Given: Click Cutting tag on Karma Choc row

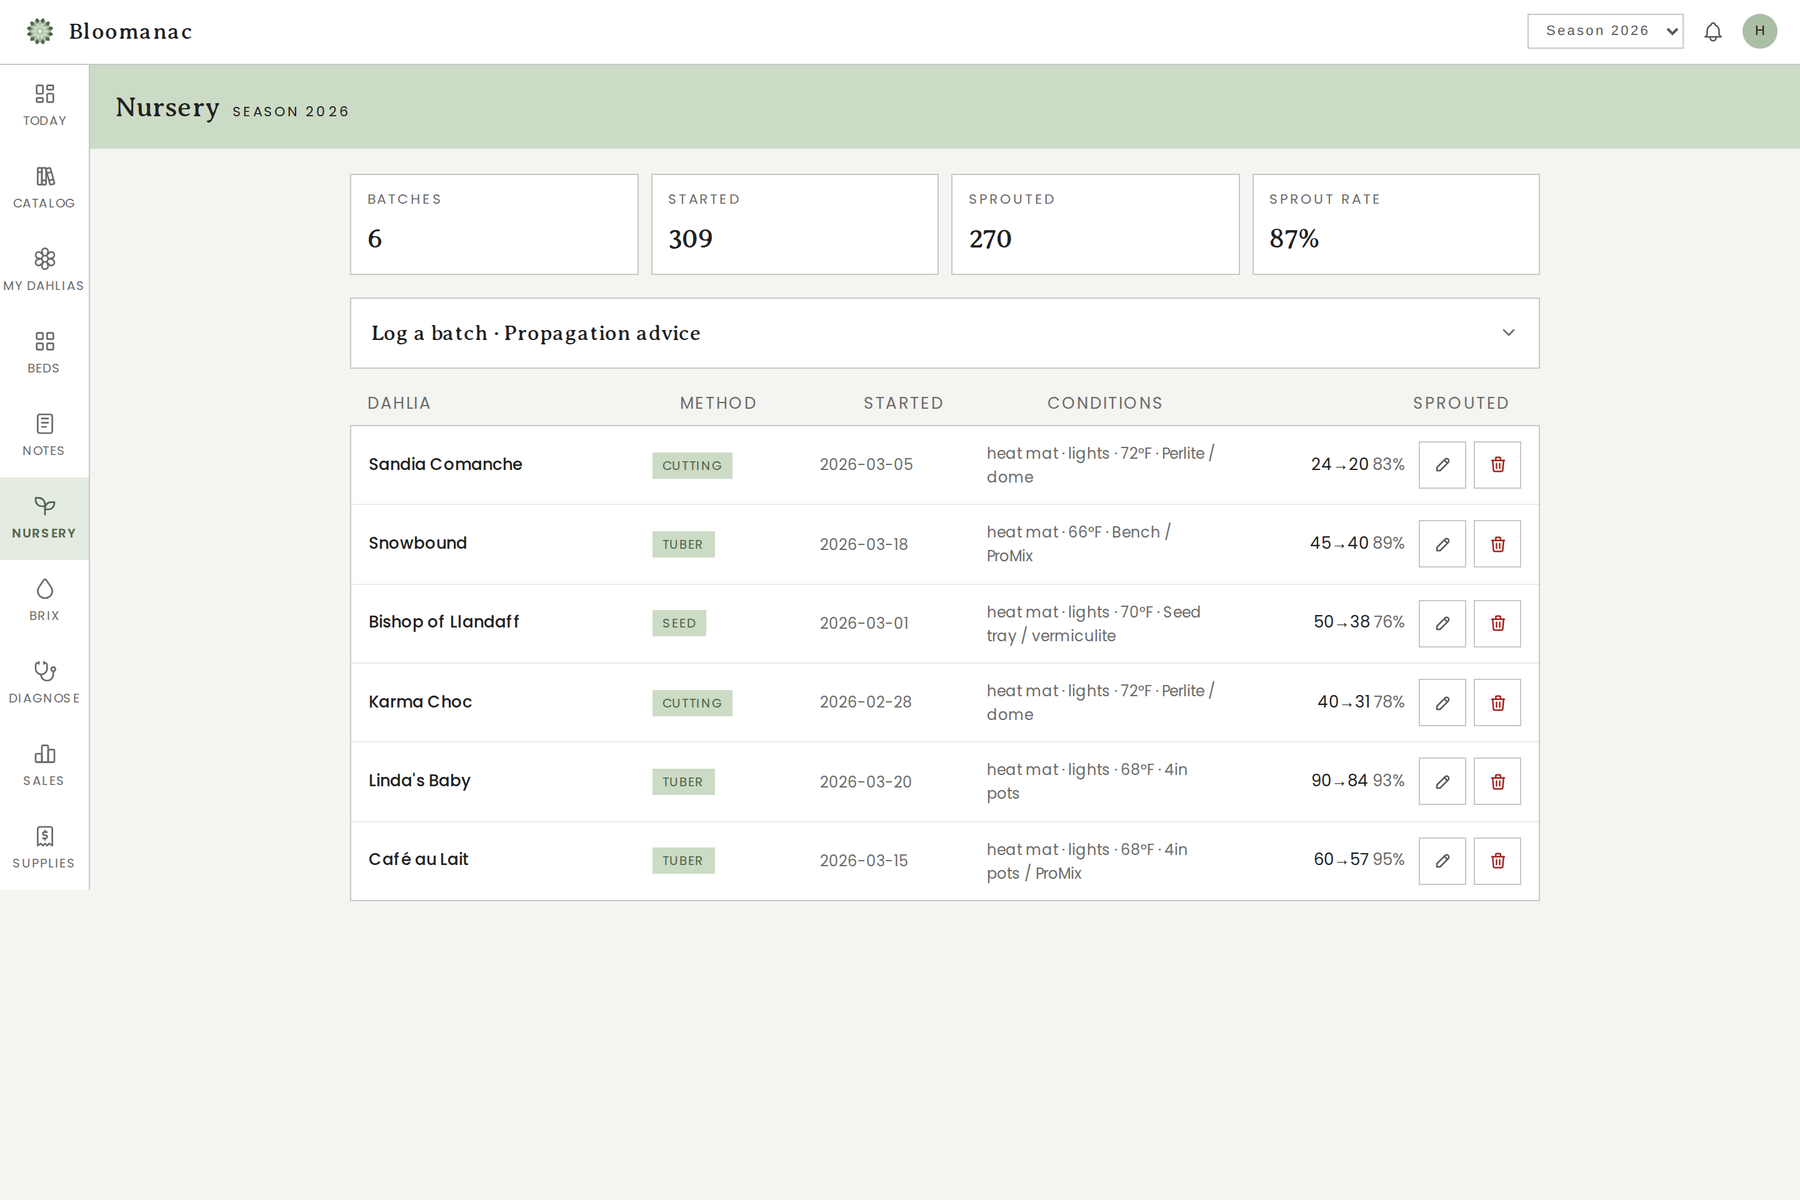Looking at the screenshot, I should pyautogui.click(x=692, y=703).
